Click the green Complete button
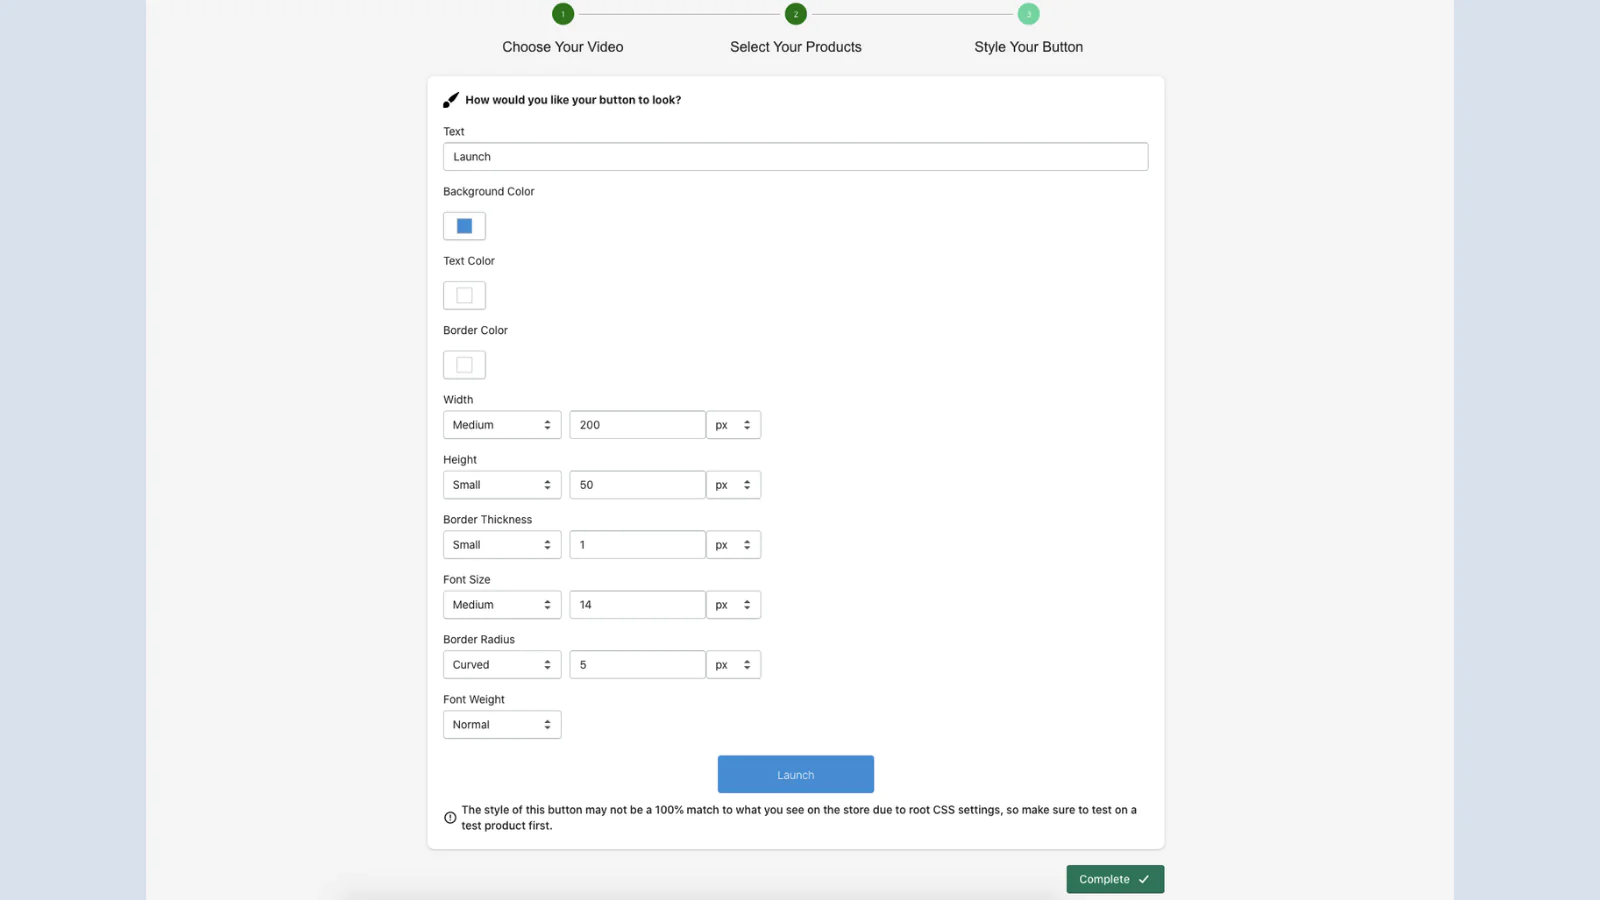 pyautogui.click(x=1114, y=879)
